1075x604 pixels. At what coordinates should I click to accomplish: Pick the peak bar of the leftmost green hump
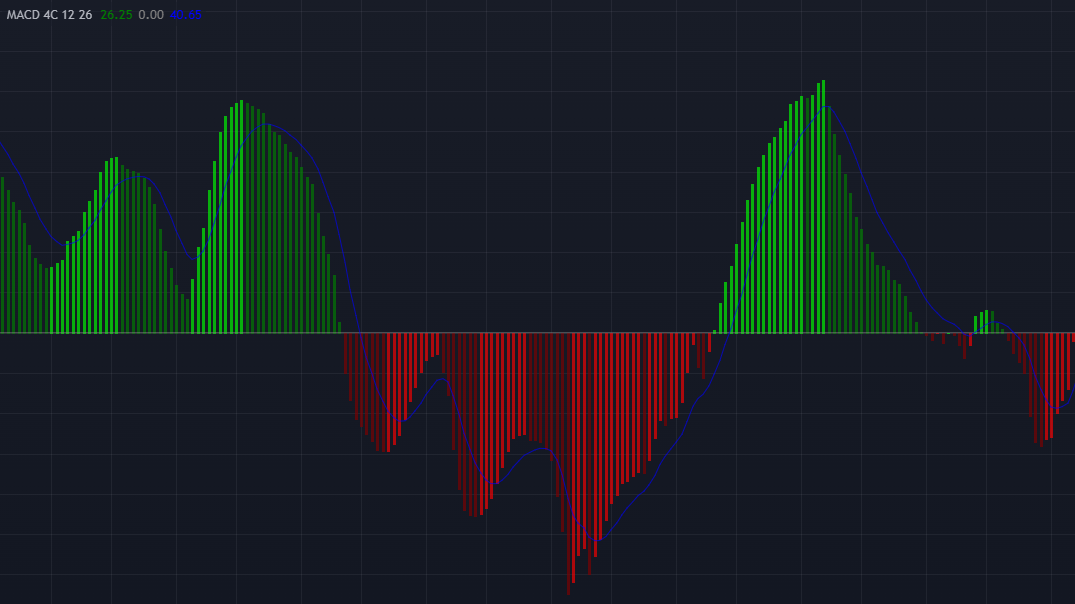pos(116,245)
